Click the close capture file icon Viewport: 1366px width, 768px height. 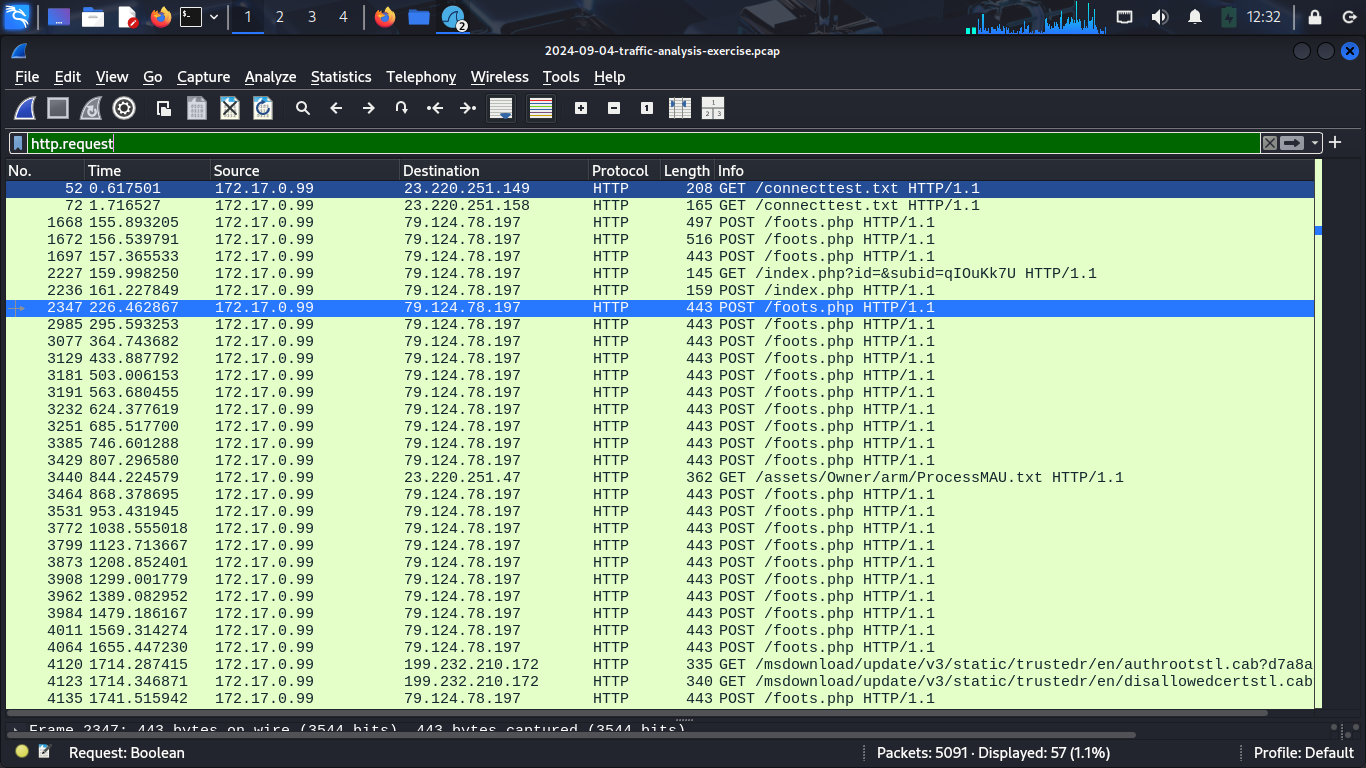point(230,108)
